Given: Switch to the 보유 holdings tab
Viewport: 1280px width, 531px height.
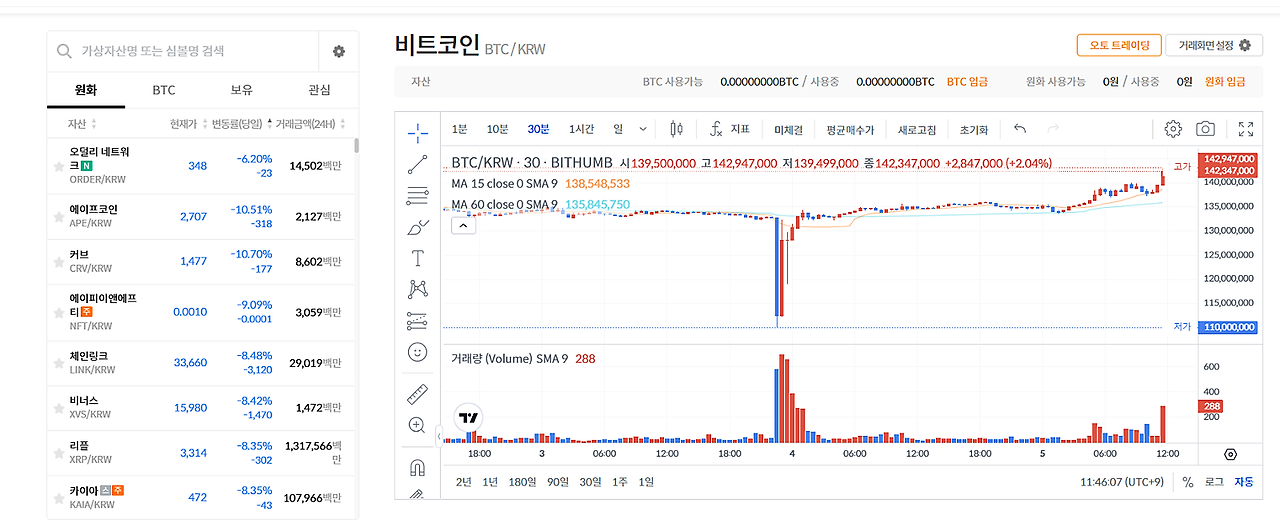Looking at the screenshot, I should click(242, 90).
